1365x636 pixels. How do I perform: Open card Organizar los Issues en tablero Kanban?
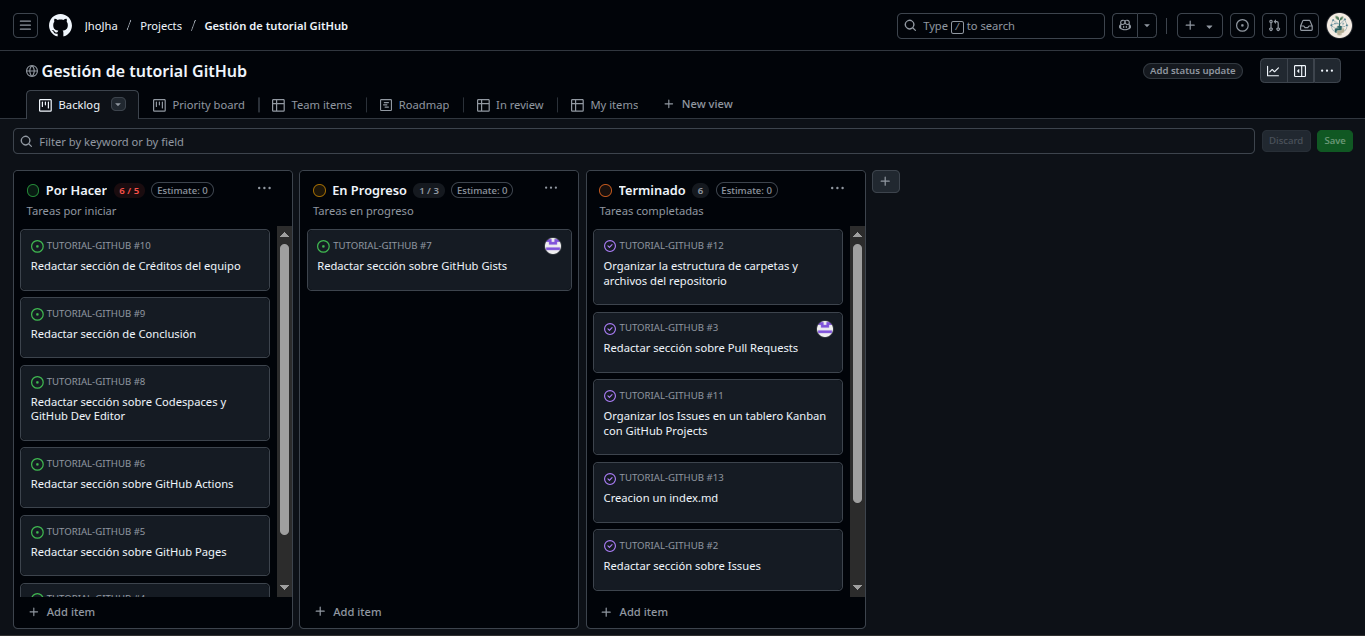coord(715,424)
